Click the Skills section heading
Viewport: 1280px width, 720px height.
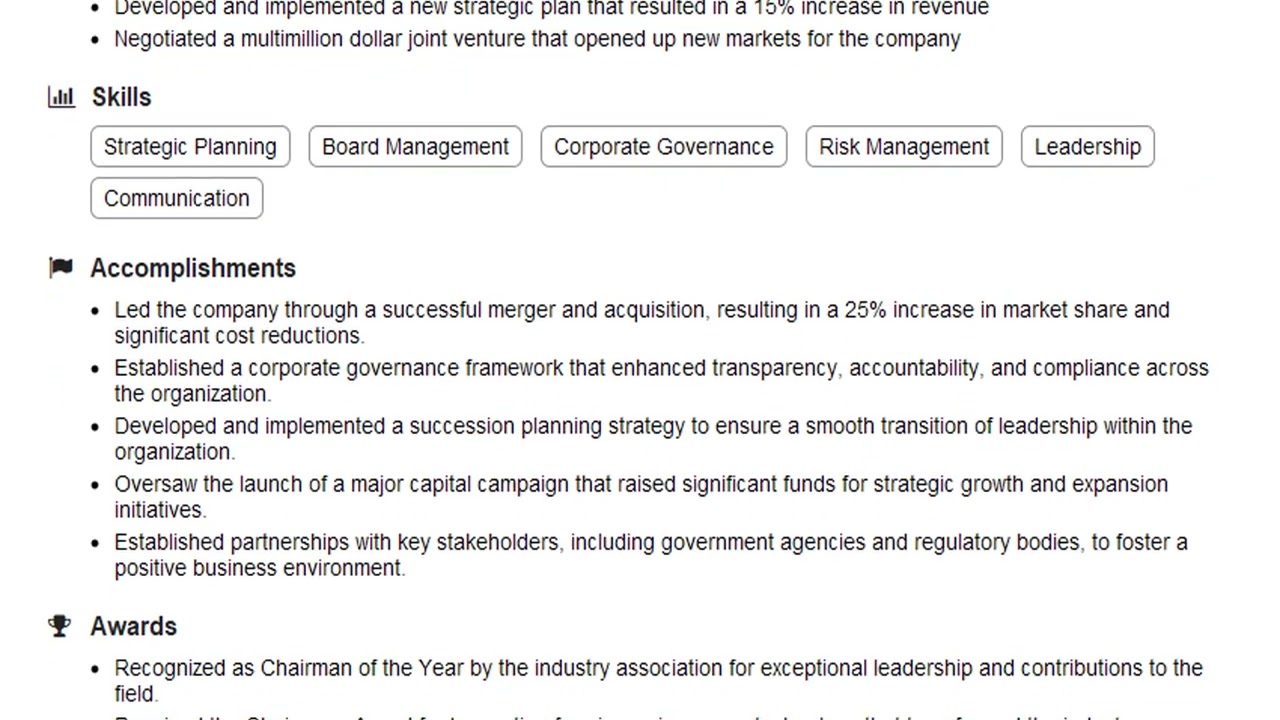(121, 97)
